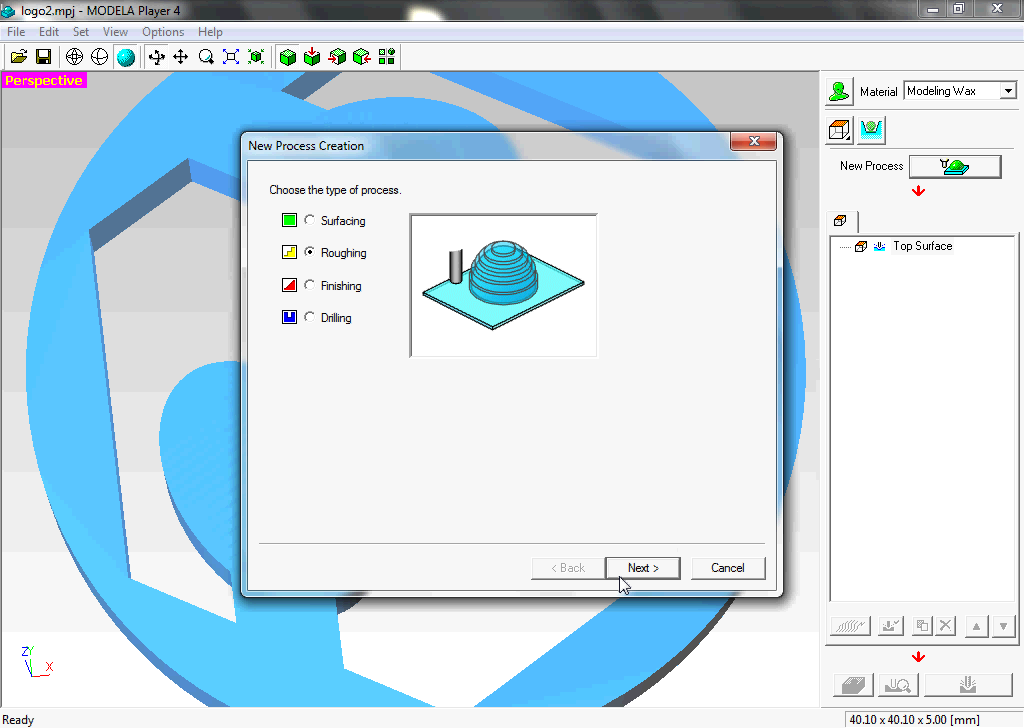The width and height of the screenshot is (1024, 728).
Task: Close the New Process Creation dialog
Action: tap(754, 141)
